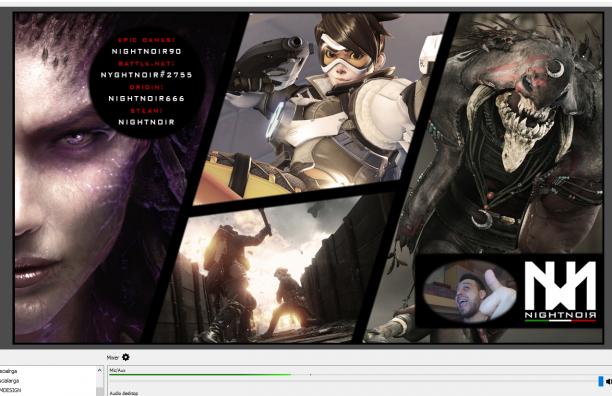Click the Mic/Aux channel label
The width and height of the screenshot is (612, 396).
[x=117, y=370]
